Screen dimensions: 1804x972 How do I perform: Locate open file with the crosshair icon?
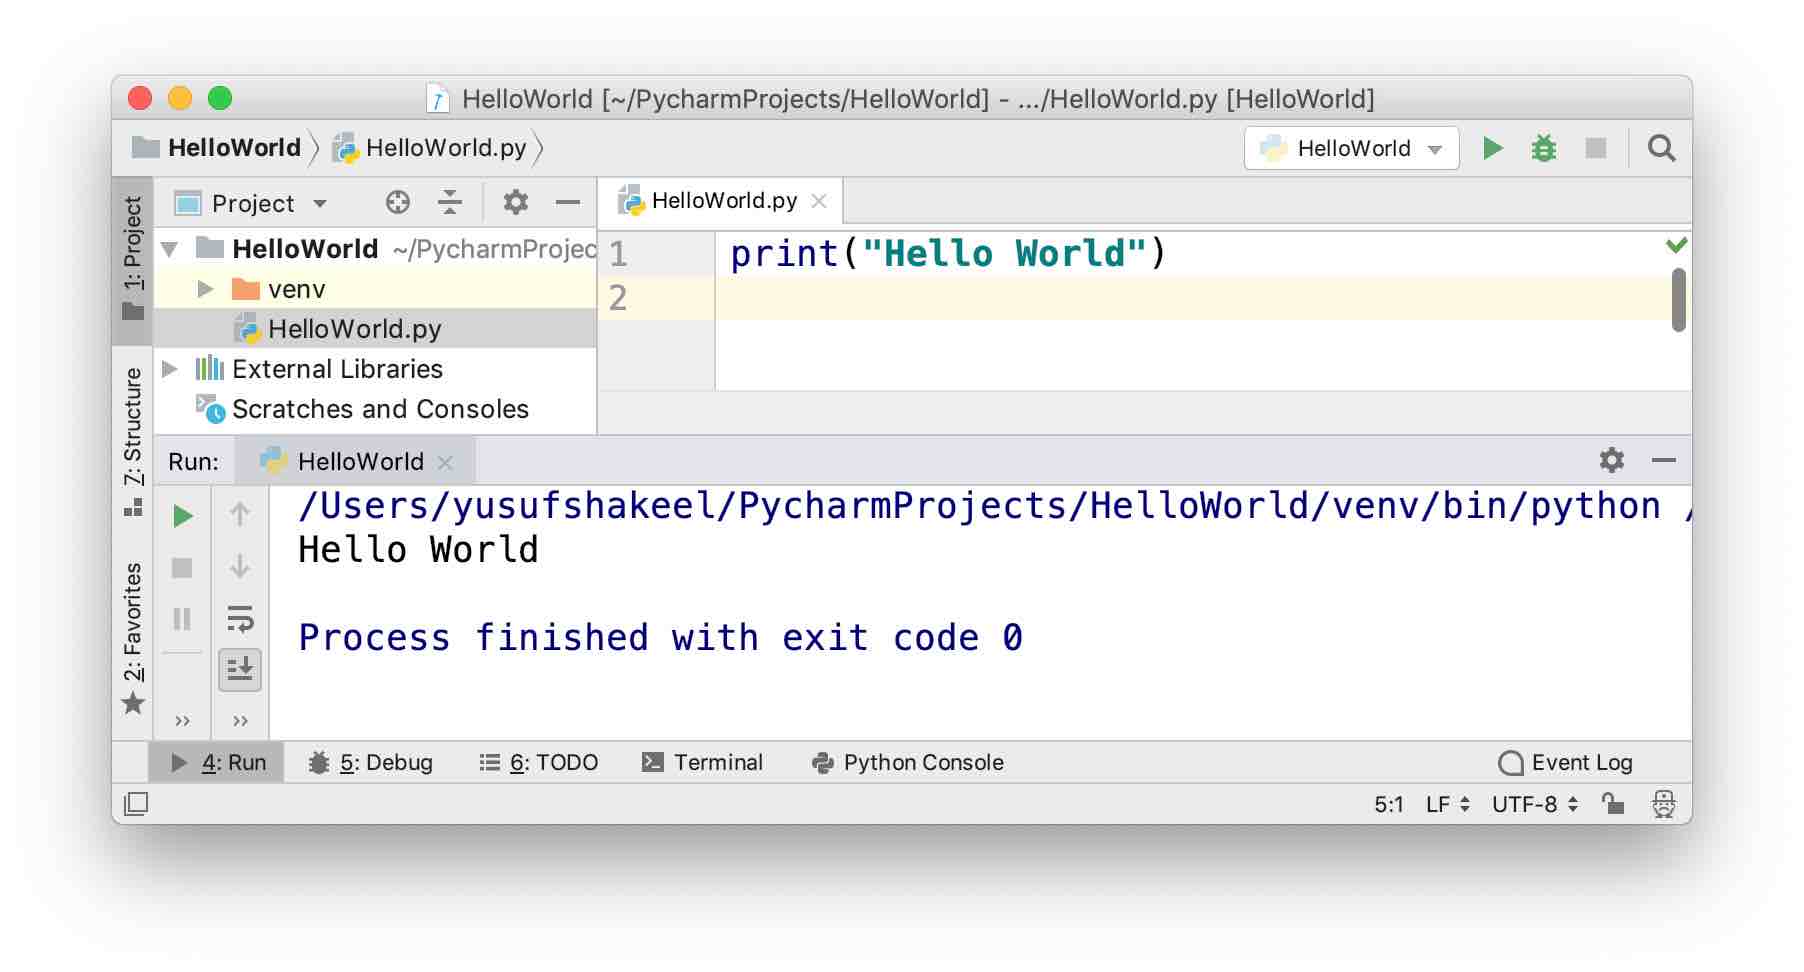(x=398, y=202)
